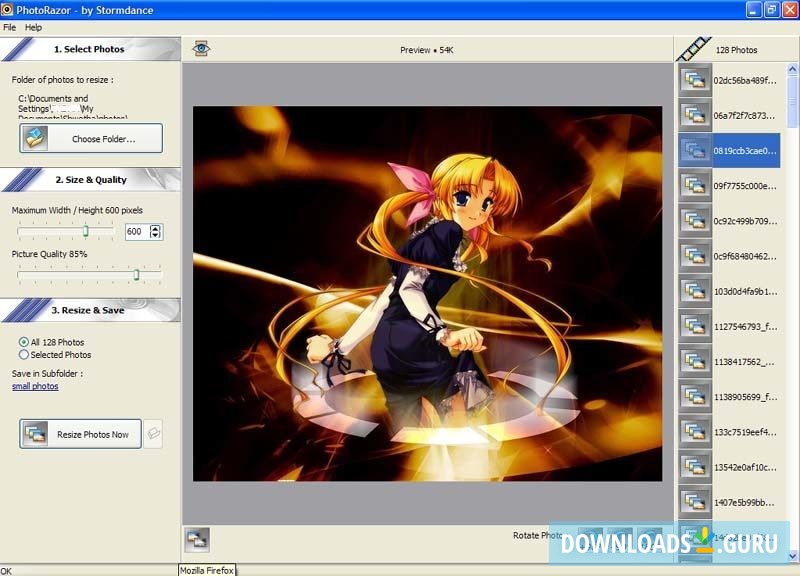800x576 pixels.
Task: Click thumbnail icon for 0819ccb3cae0 photo
Action: coord(695,151)
